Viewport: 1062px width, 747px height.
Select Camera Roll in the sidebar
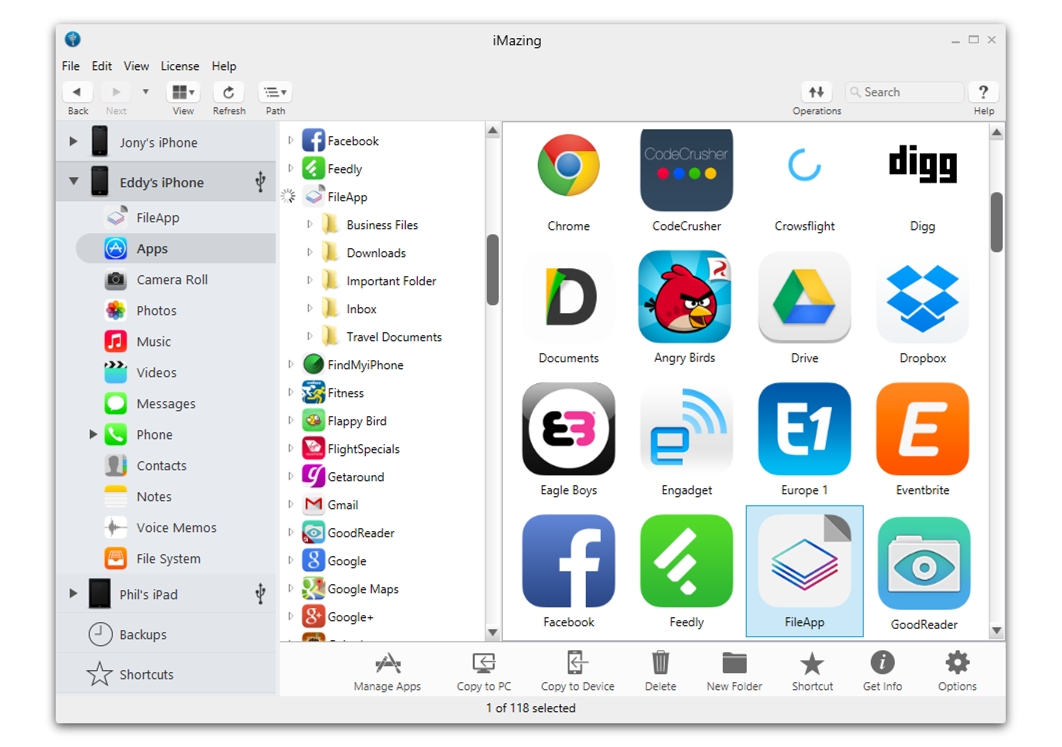coord(171,279)
